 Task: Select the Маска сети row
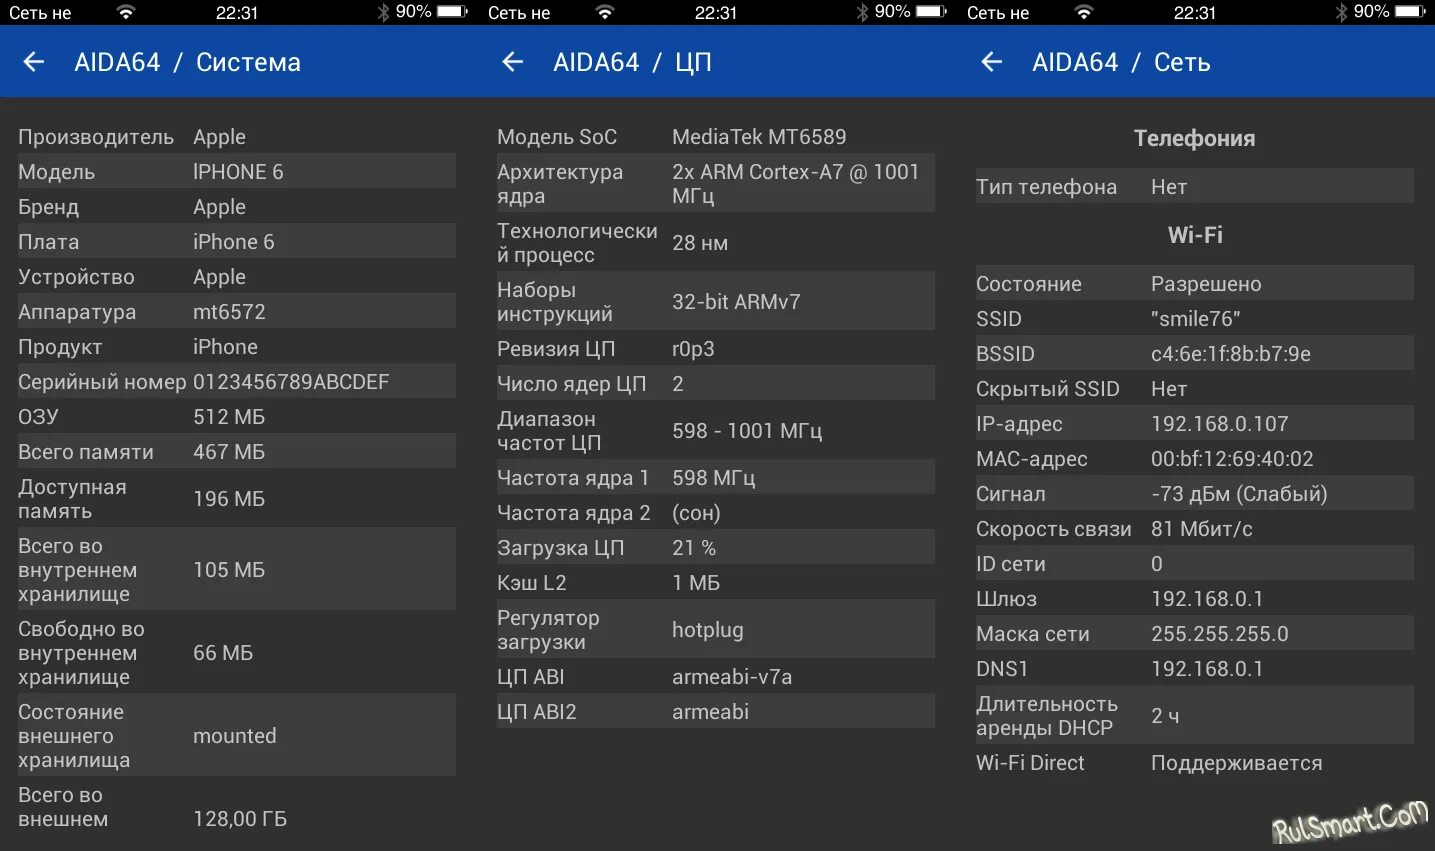click(1195, 633)
